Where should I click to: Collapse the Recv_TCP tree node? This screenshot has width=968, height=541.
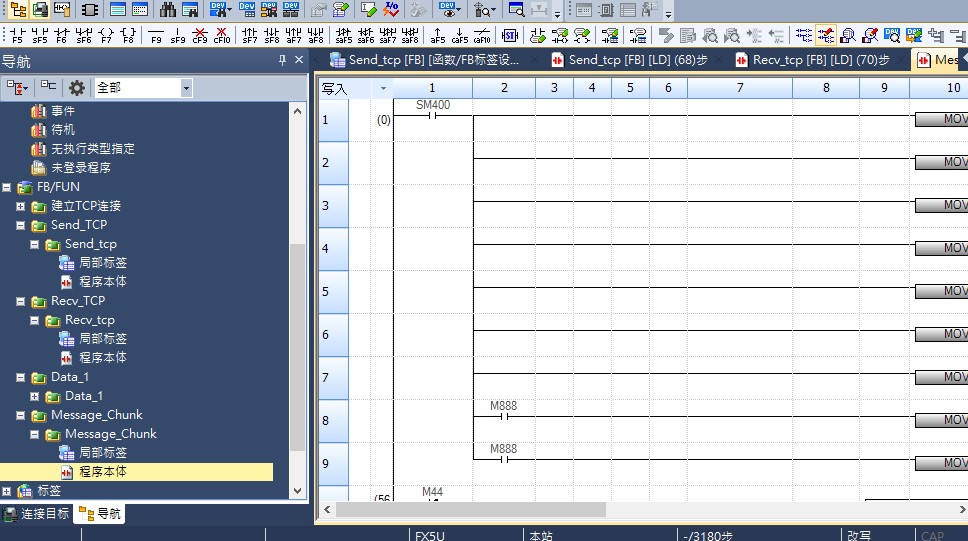21,301
